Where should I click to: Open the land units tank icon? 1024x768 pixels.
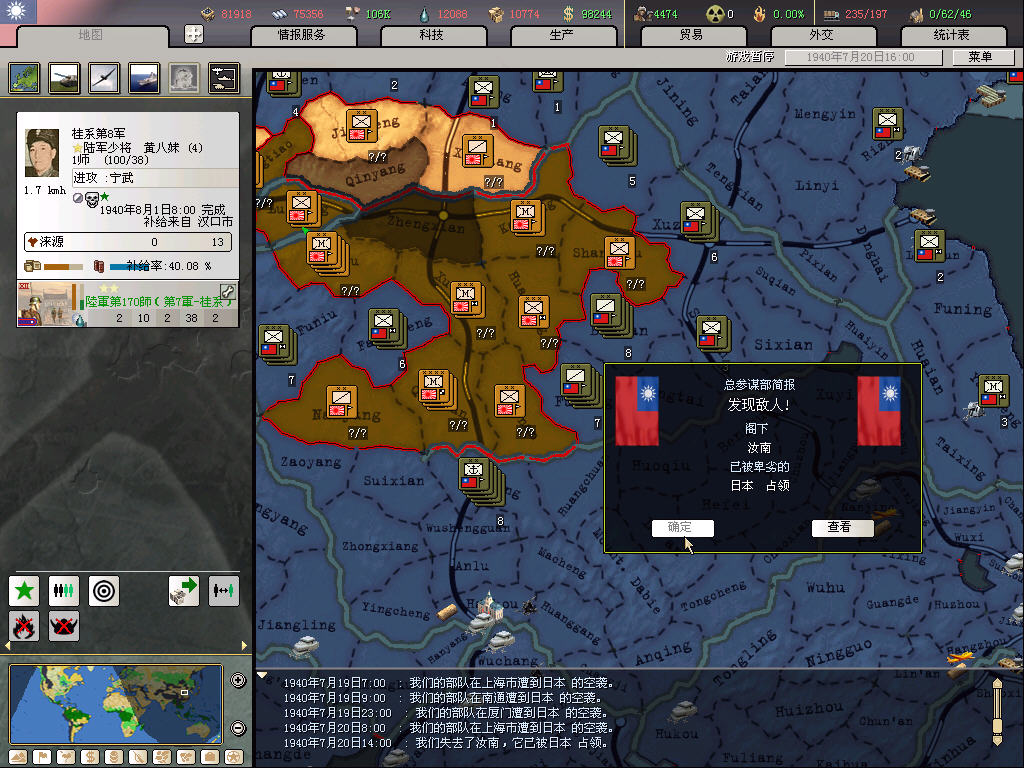pos(64,78)
